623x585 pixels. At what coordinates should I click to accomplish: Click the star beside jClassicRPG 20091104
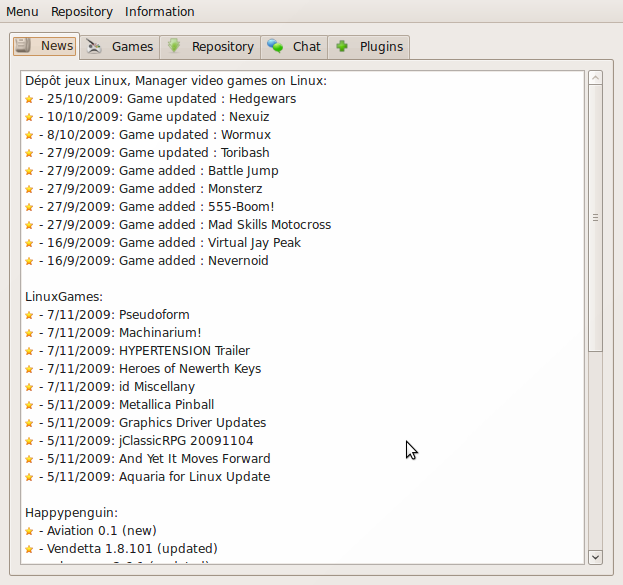[29, 441]
